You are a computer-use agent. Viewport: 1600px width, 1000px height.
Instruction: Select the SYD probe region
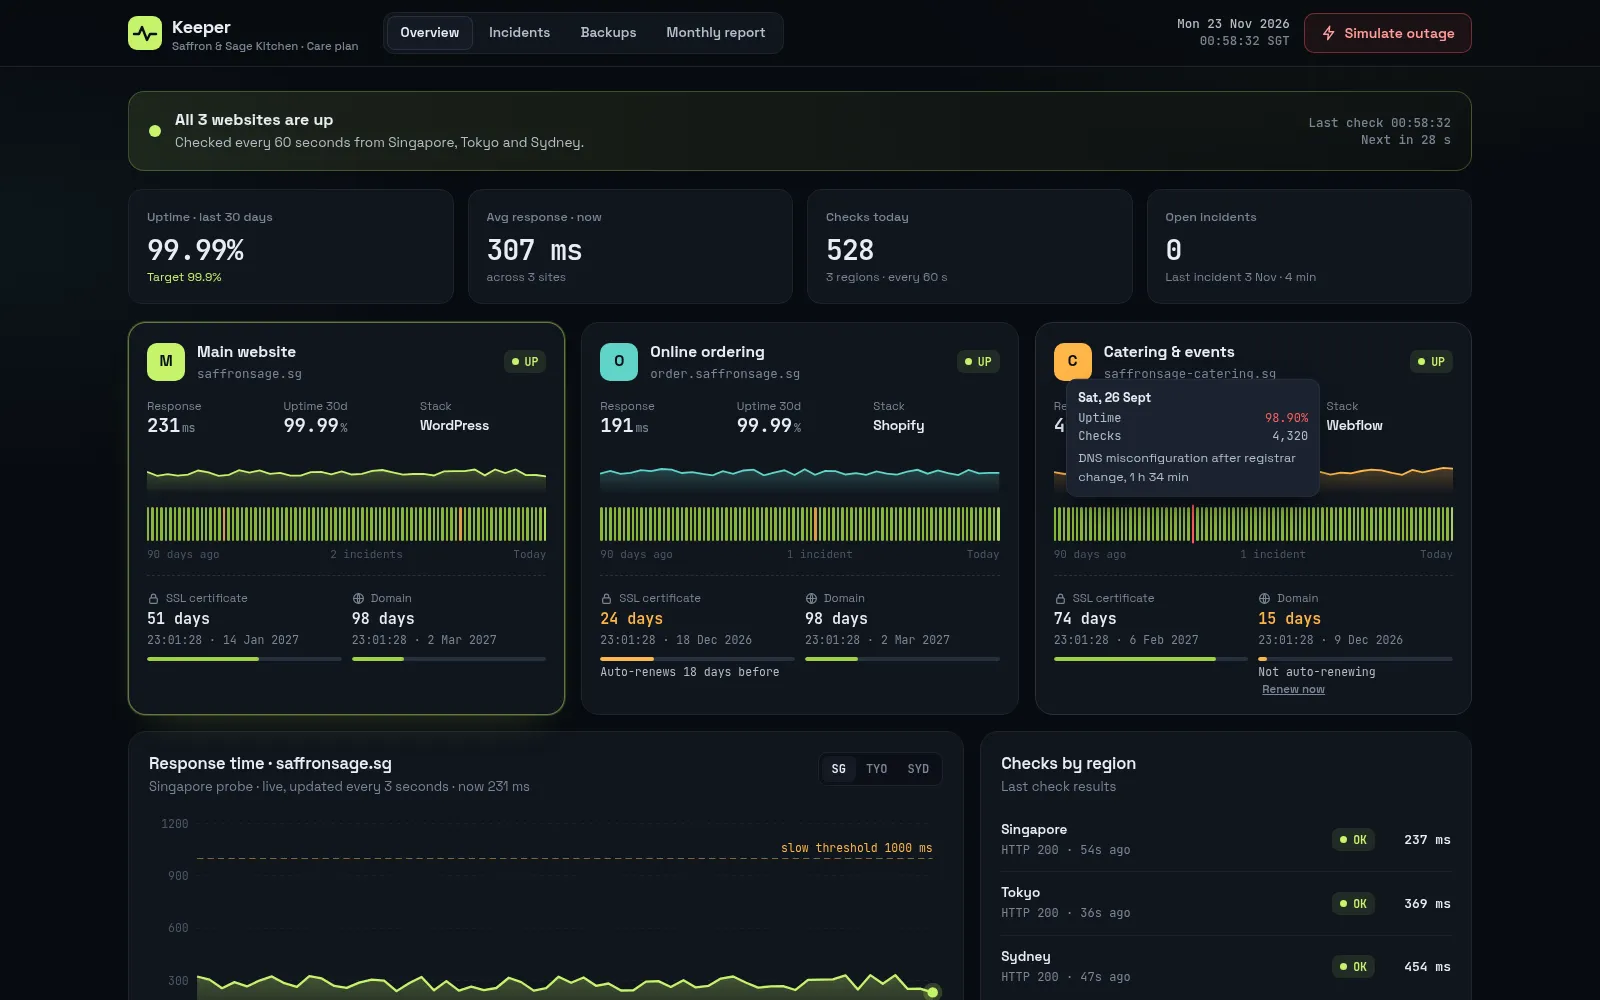[918, 769]
